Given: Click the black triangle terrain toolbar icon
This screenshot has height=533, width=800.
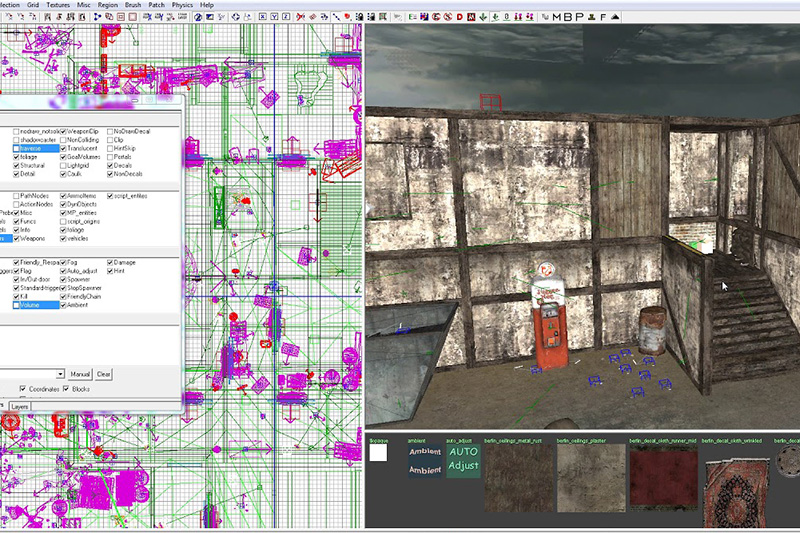Looking at the screenshot, I should point(615,17).
